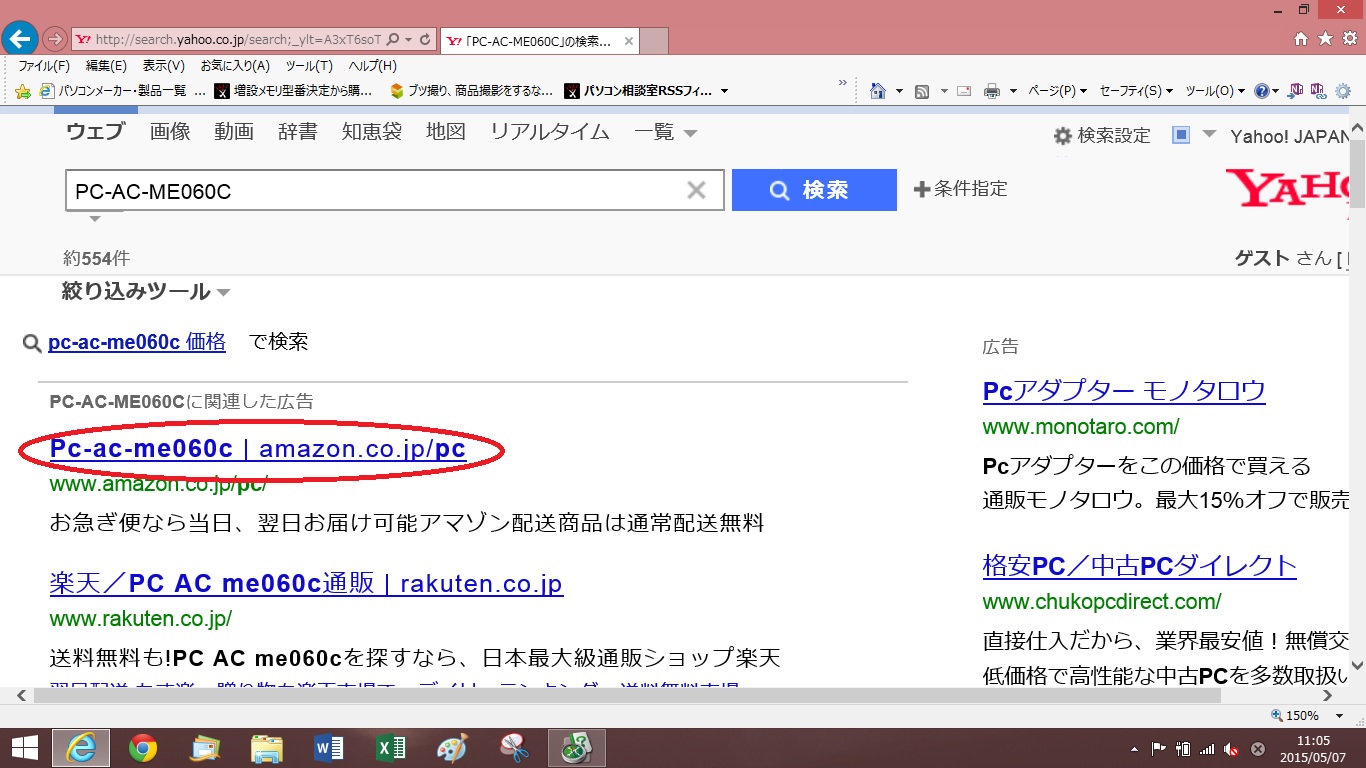The height and width of the screenshot is (768, 1366).
Task: Open Word from taskbar
Action: [x=329, y=748]
